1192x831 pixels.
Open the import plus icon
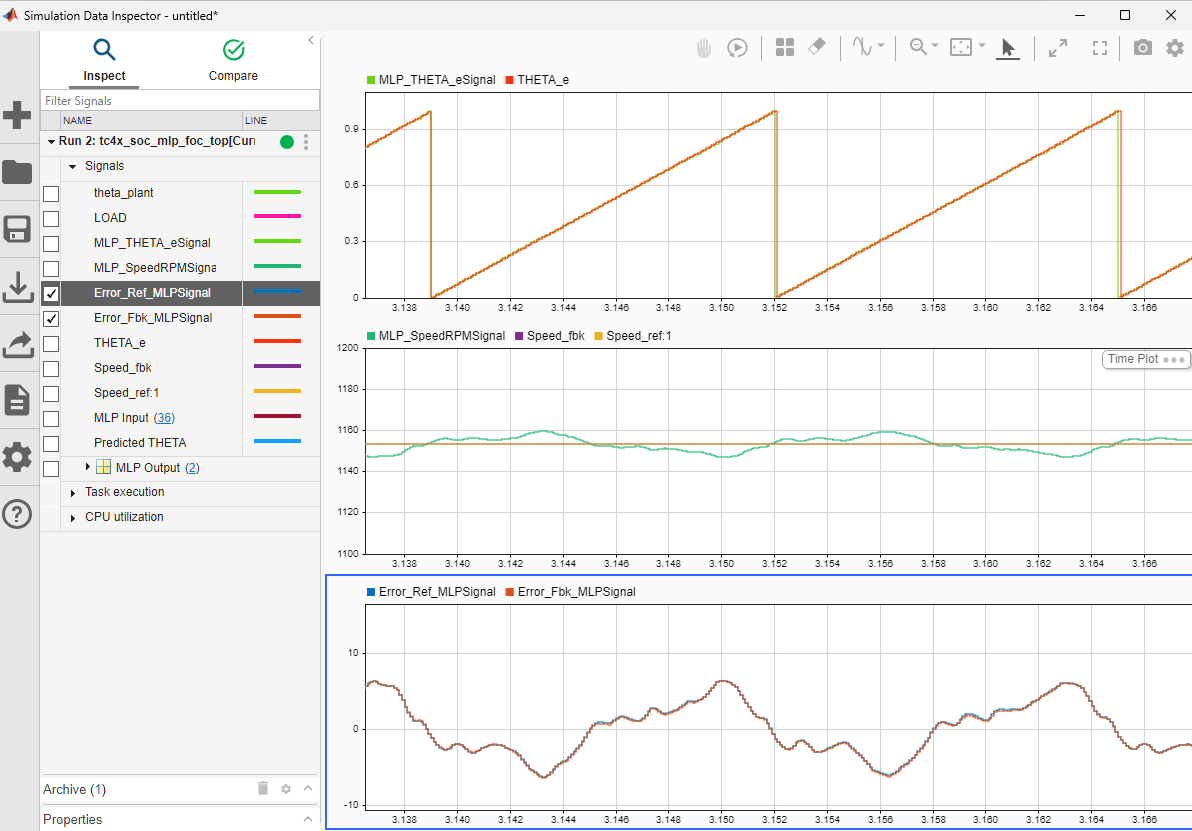click(18, 115)
